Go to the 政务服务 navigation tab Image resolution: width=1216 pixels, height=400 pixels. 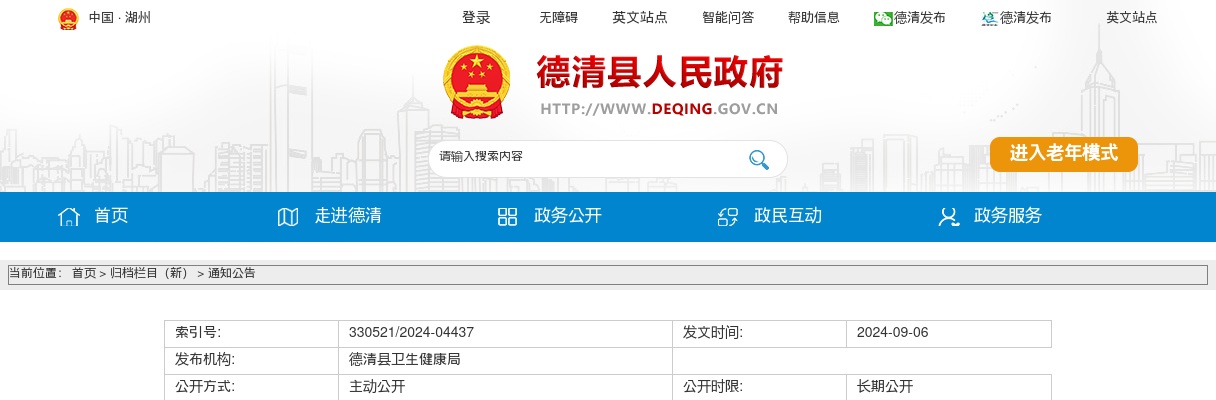coord(1007,216)
